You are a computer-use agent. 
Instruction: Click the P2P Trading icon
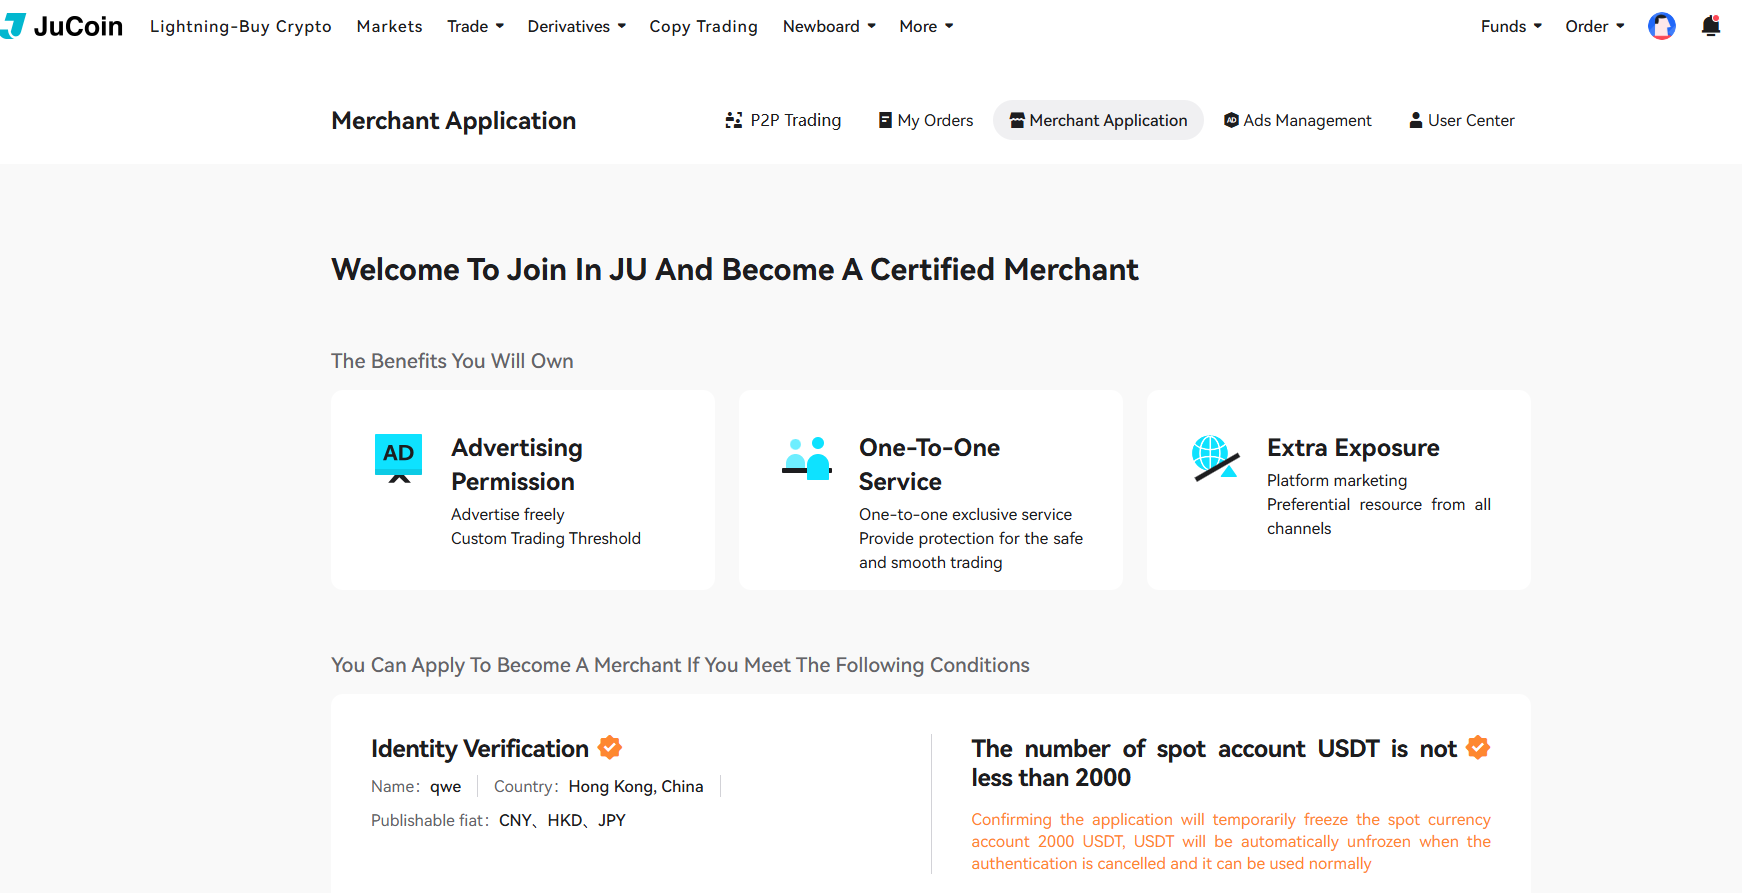[x=734, y=120]
